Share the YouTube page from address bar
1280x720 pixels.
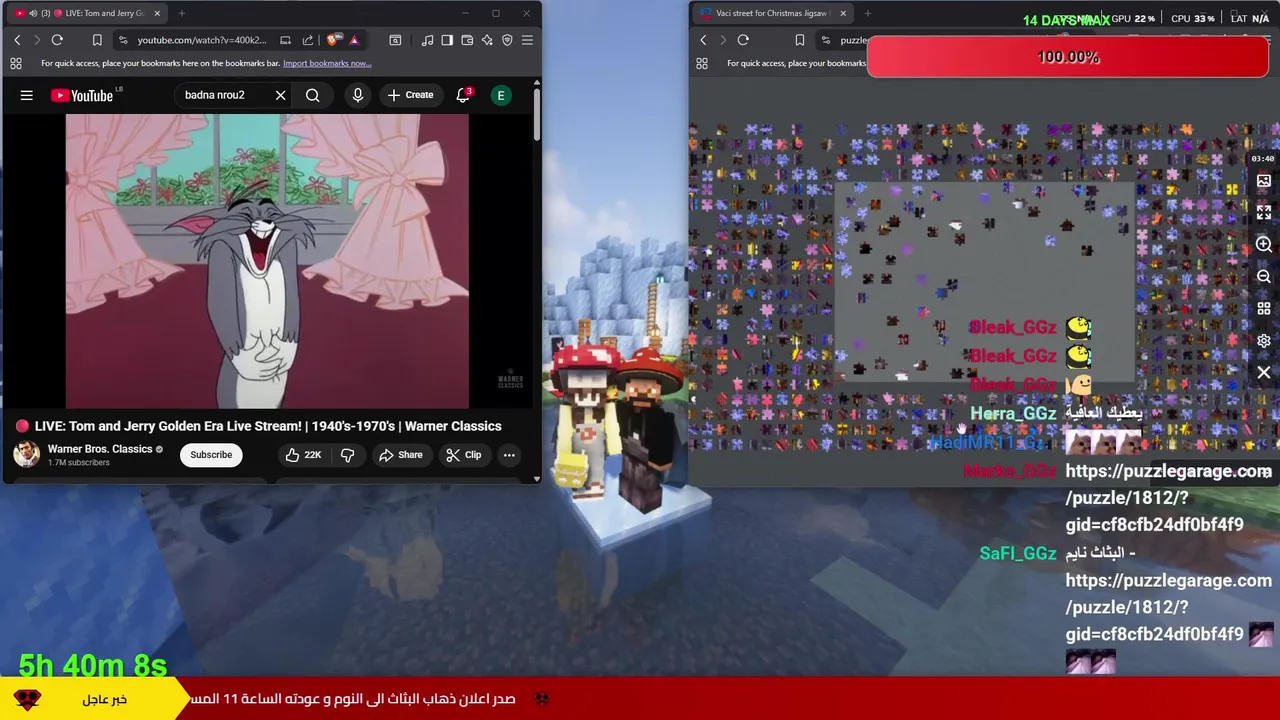tap(307, 40)
